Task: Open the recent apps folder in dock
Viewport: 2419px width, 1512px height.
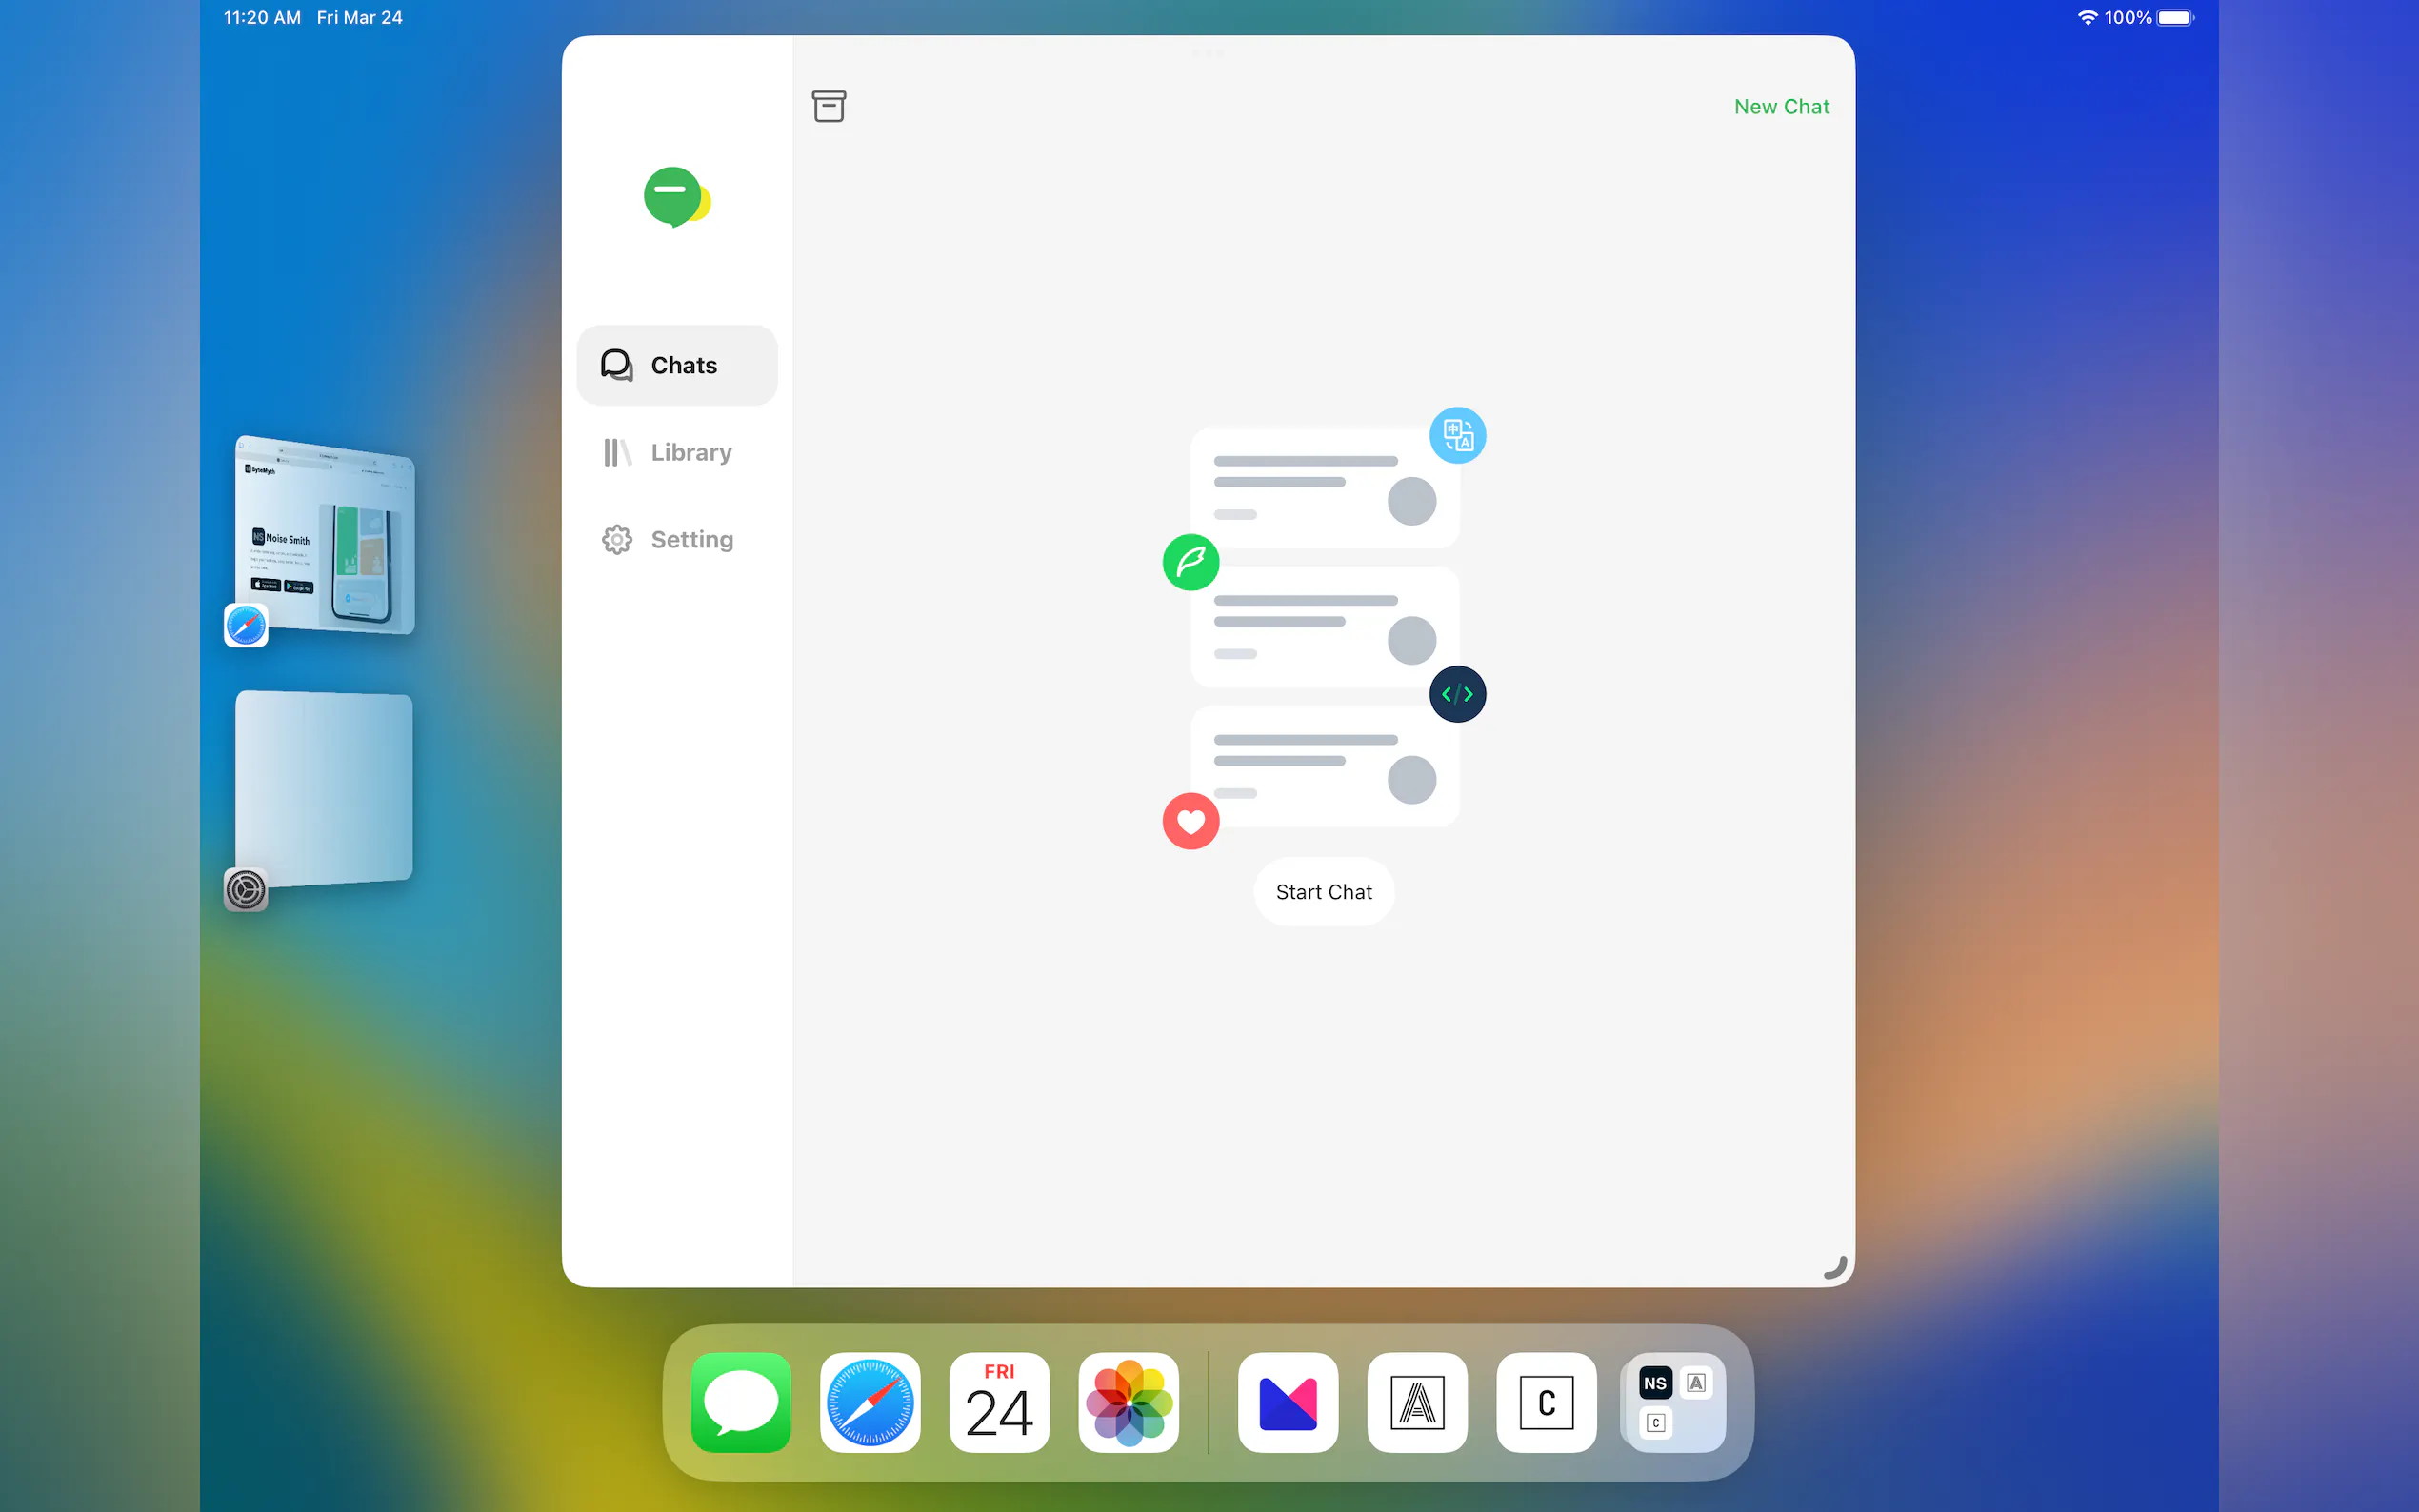Action: point(1674,1402)
